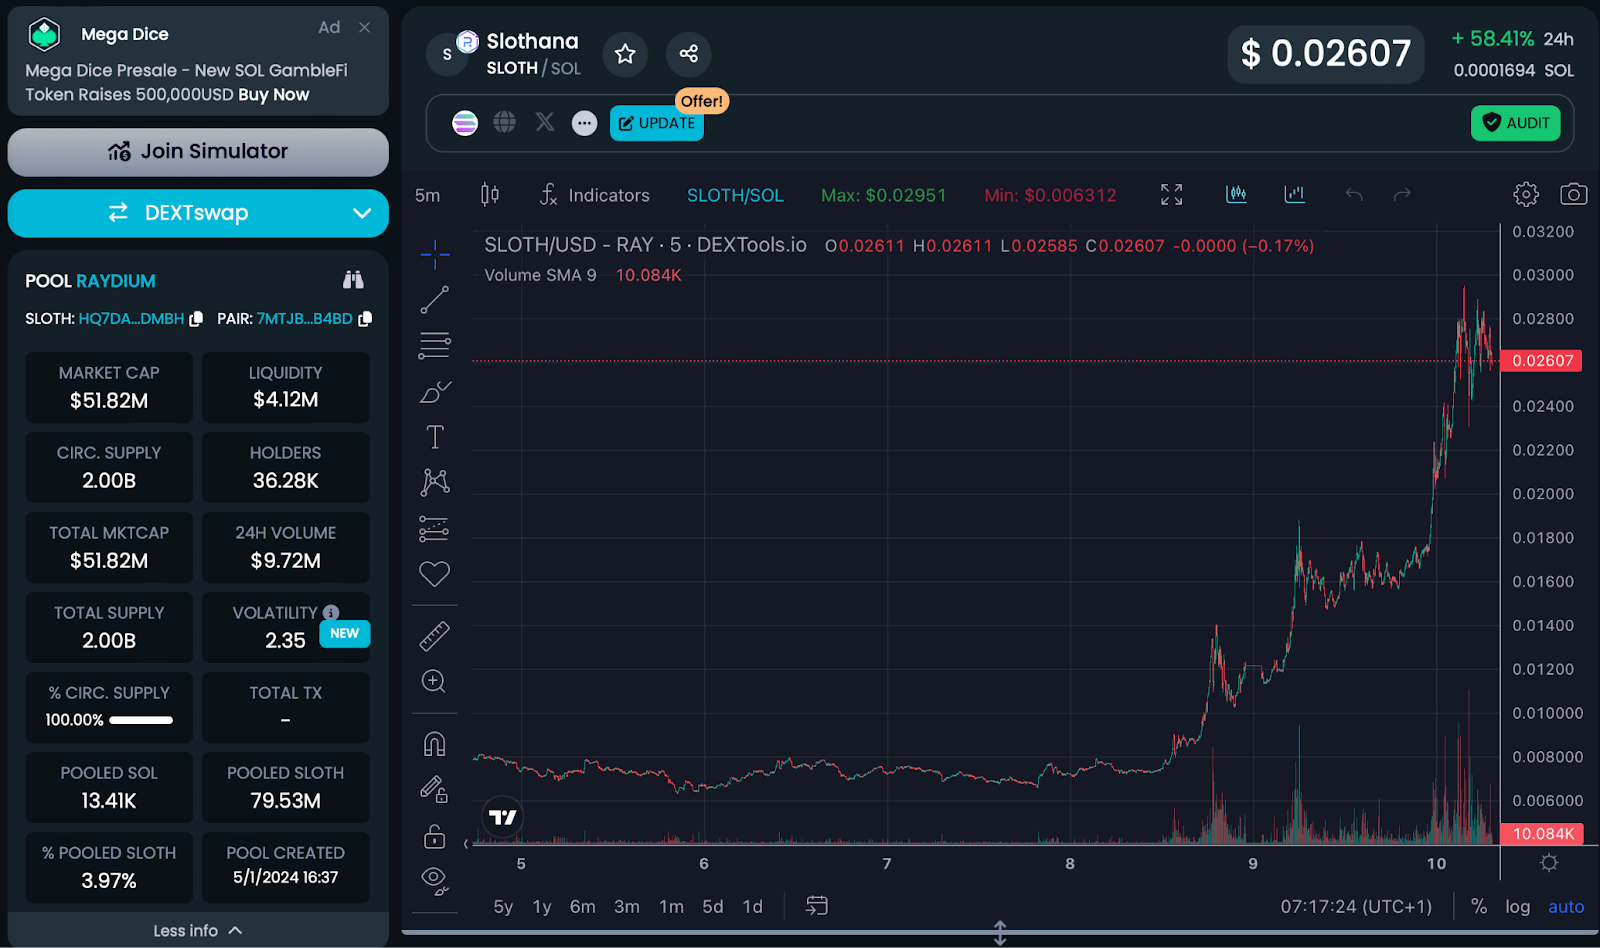This screenshot has width=1600, height=948.
Task: Open the TradingView logo link
Action: (503, 818)
